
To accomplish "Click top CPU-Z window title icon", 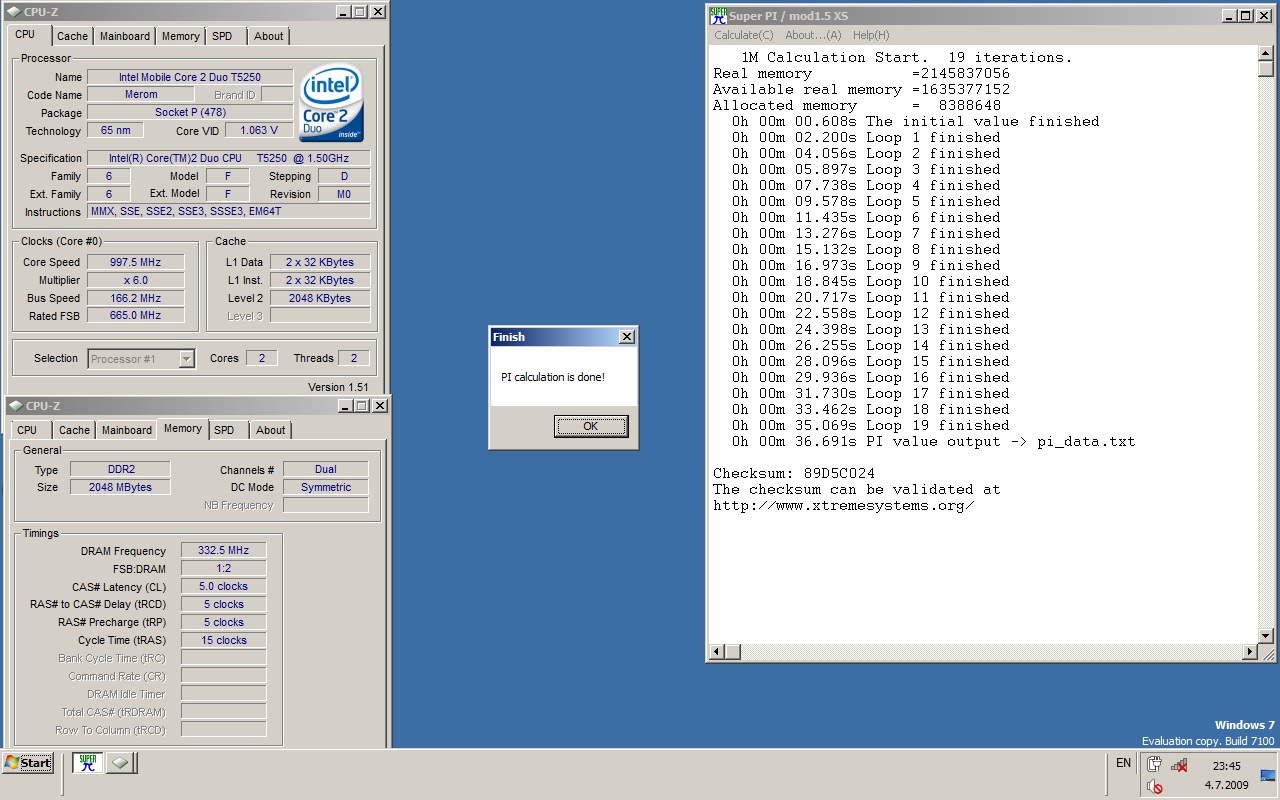I will (x=14, y=12).
